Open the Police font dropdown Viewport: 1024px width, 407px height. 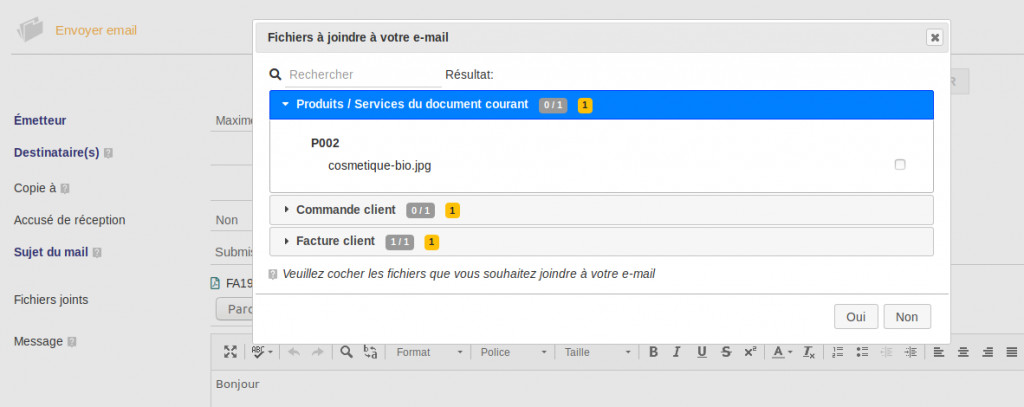[x=514, y=352]
